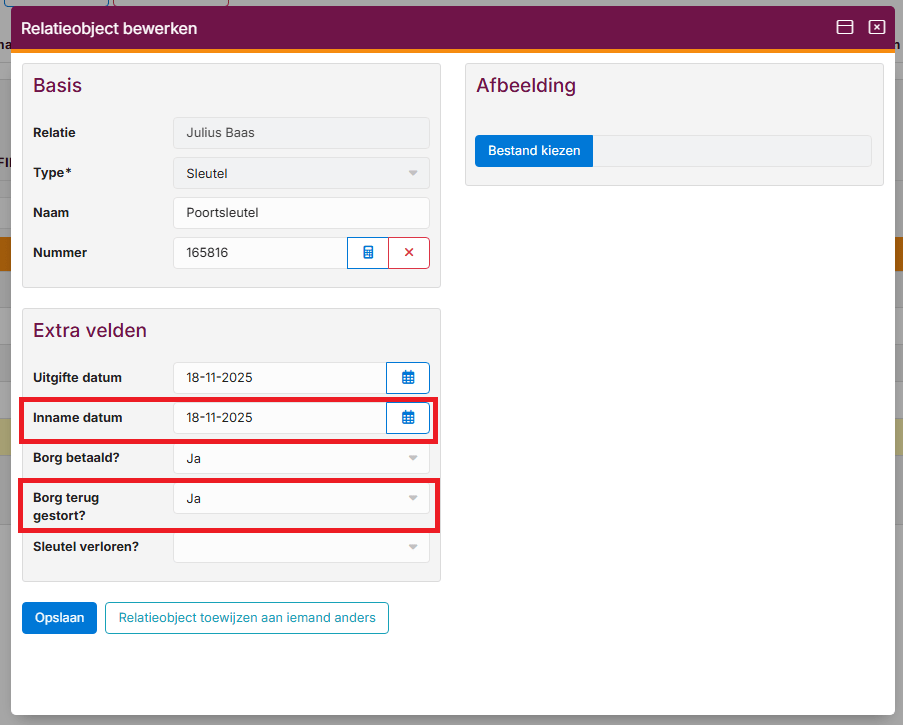Open the Uitgifte datum calendar picker
The height and width of the screenshot is (725, 903).
pyautogui.click(x=408, y=378)
